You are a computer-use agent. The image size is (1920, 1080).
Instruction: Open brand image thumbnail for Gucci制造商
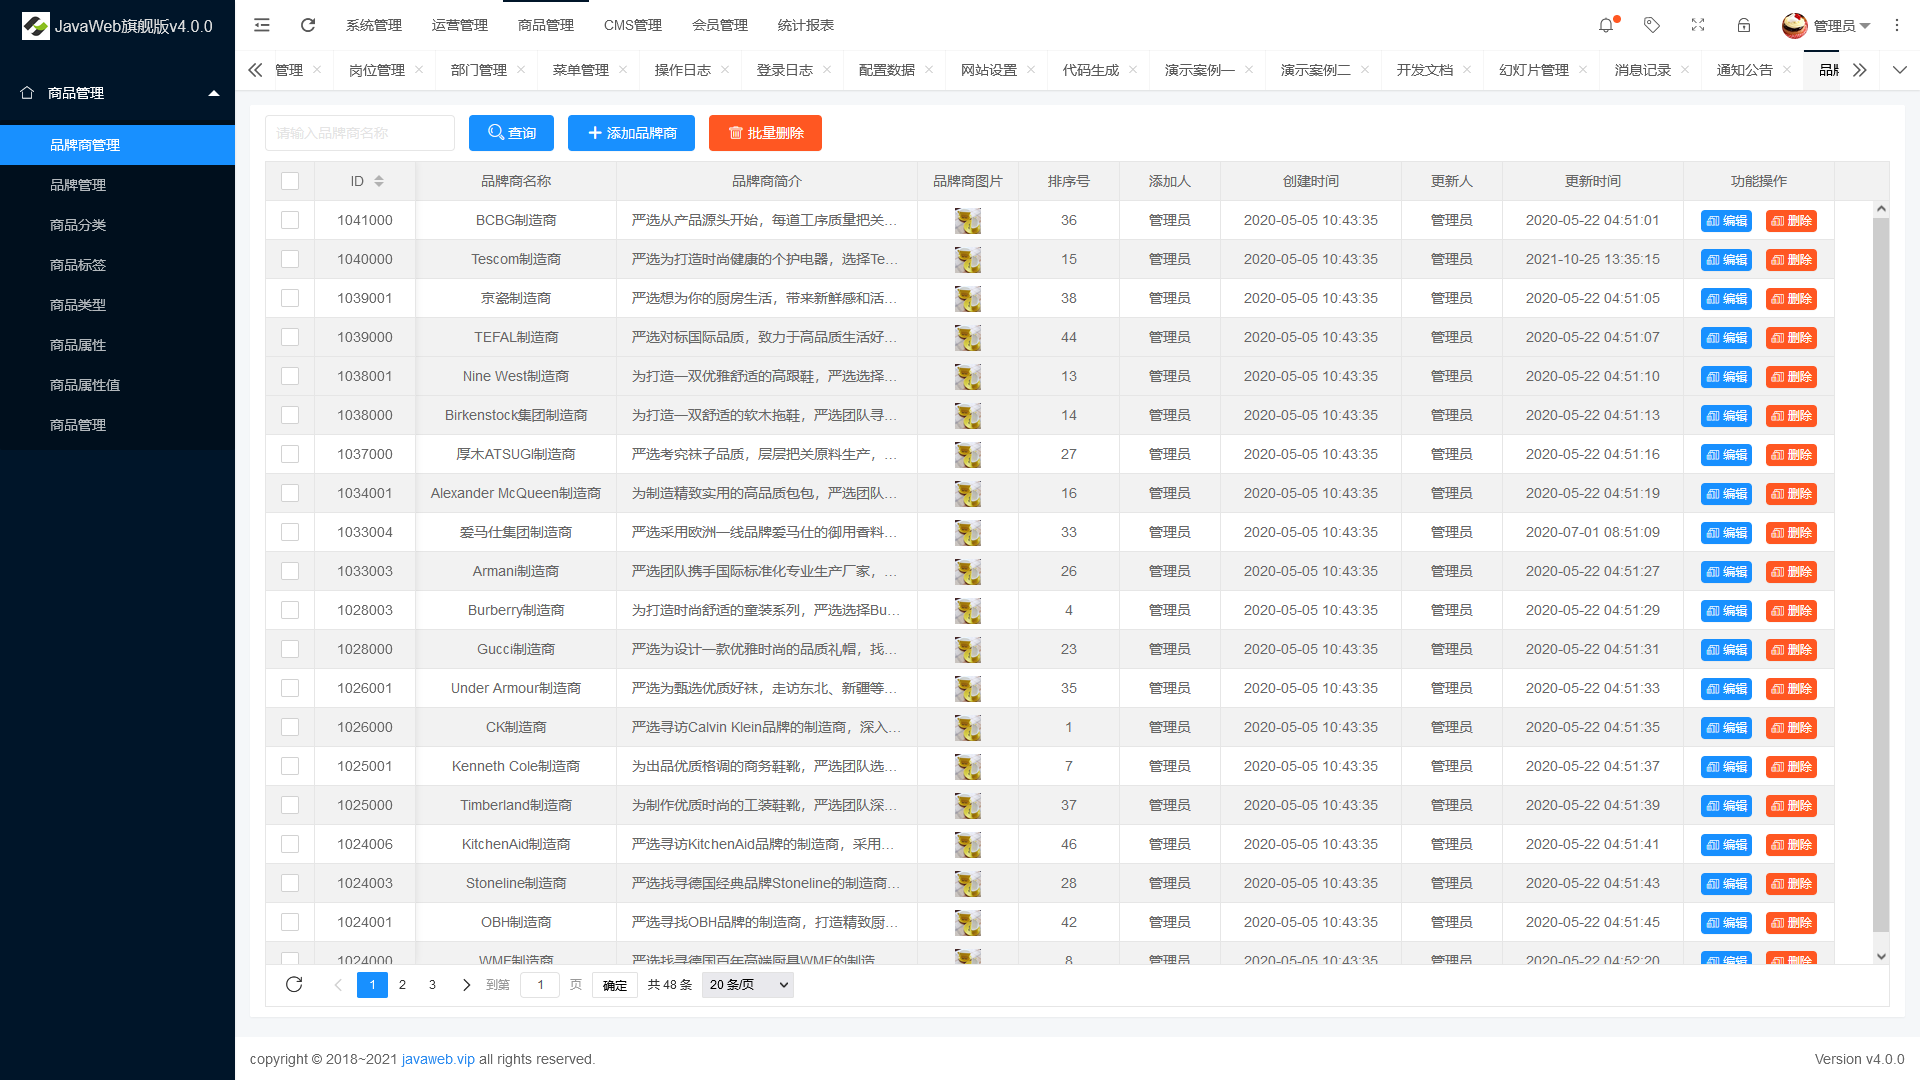(967, 650)
